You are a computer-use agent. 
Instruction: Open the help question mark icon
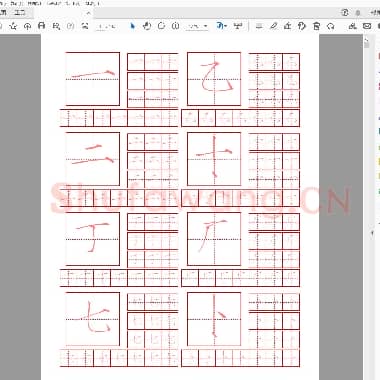pos(345,13)
